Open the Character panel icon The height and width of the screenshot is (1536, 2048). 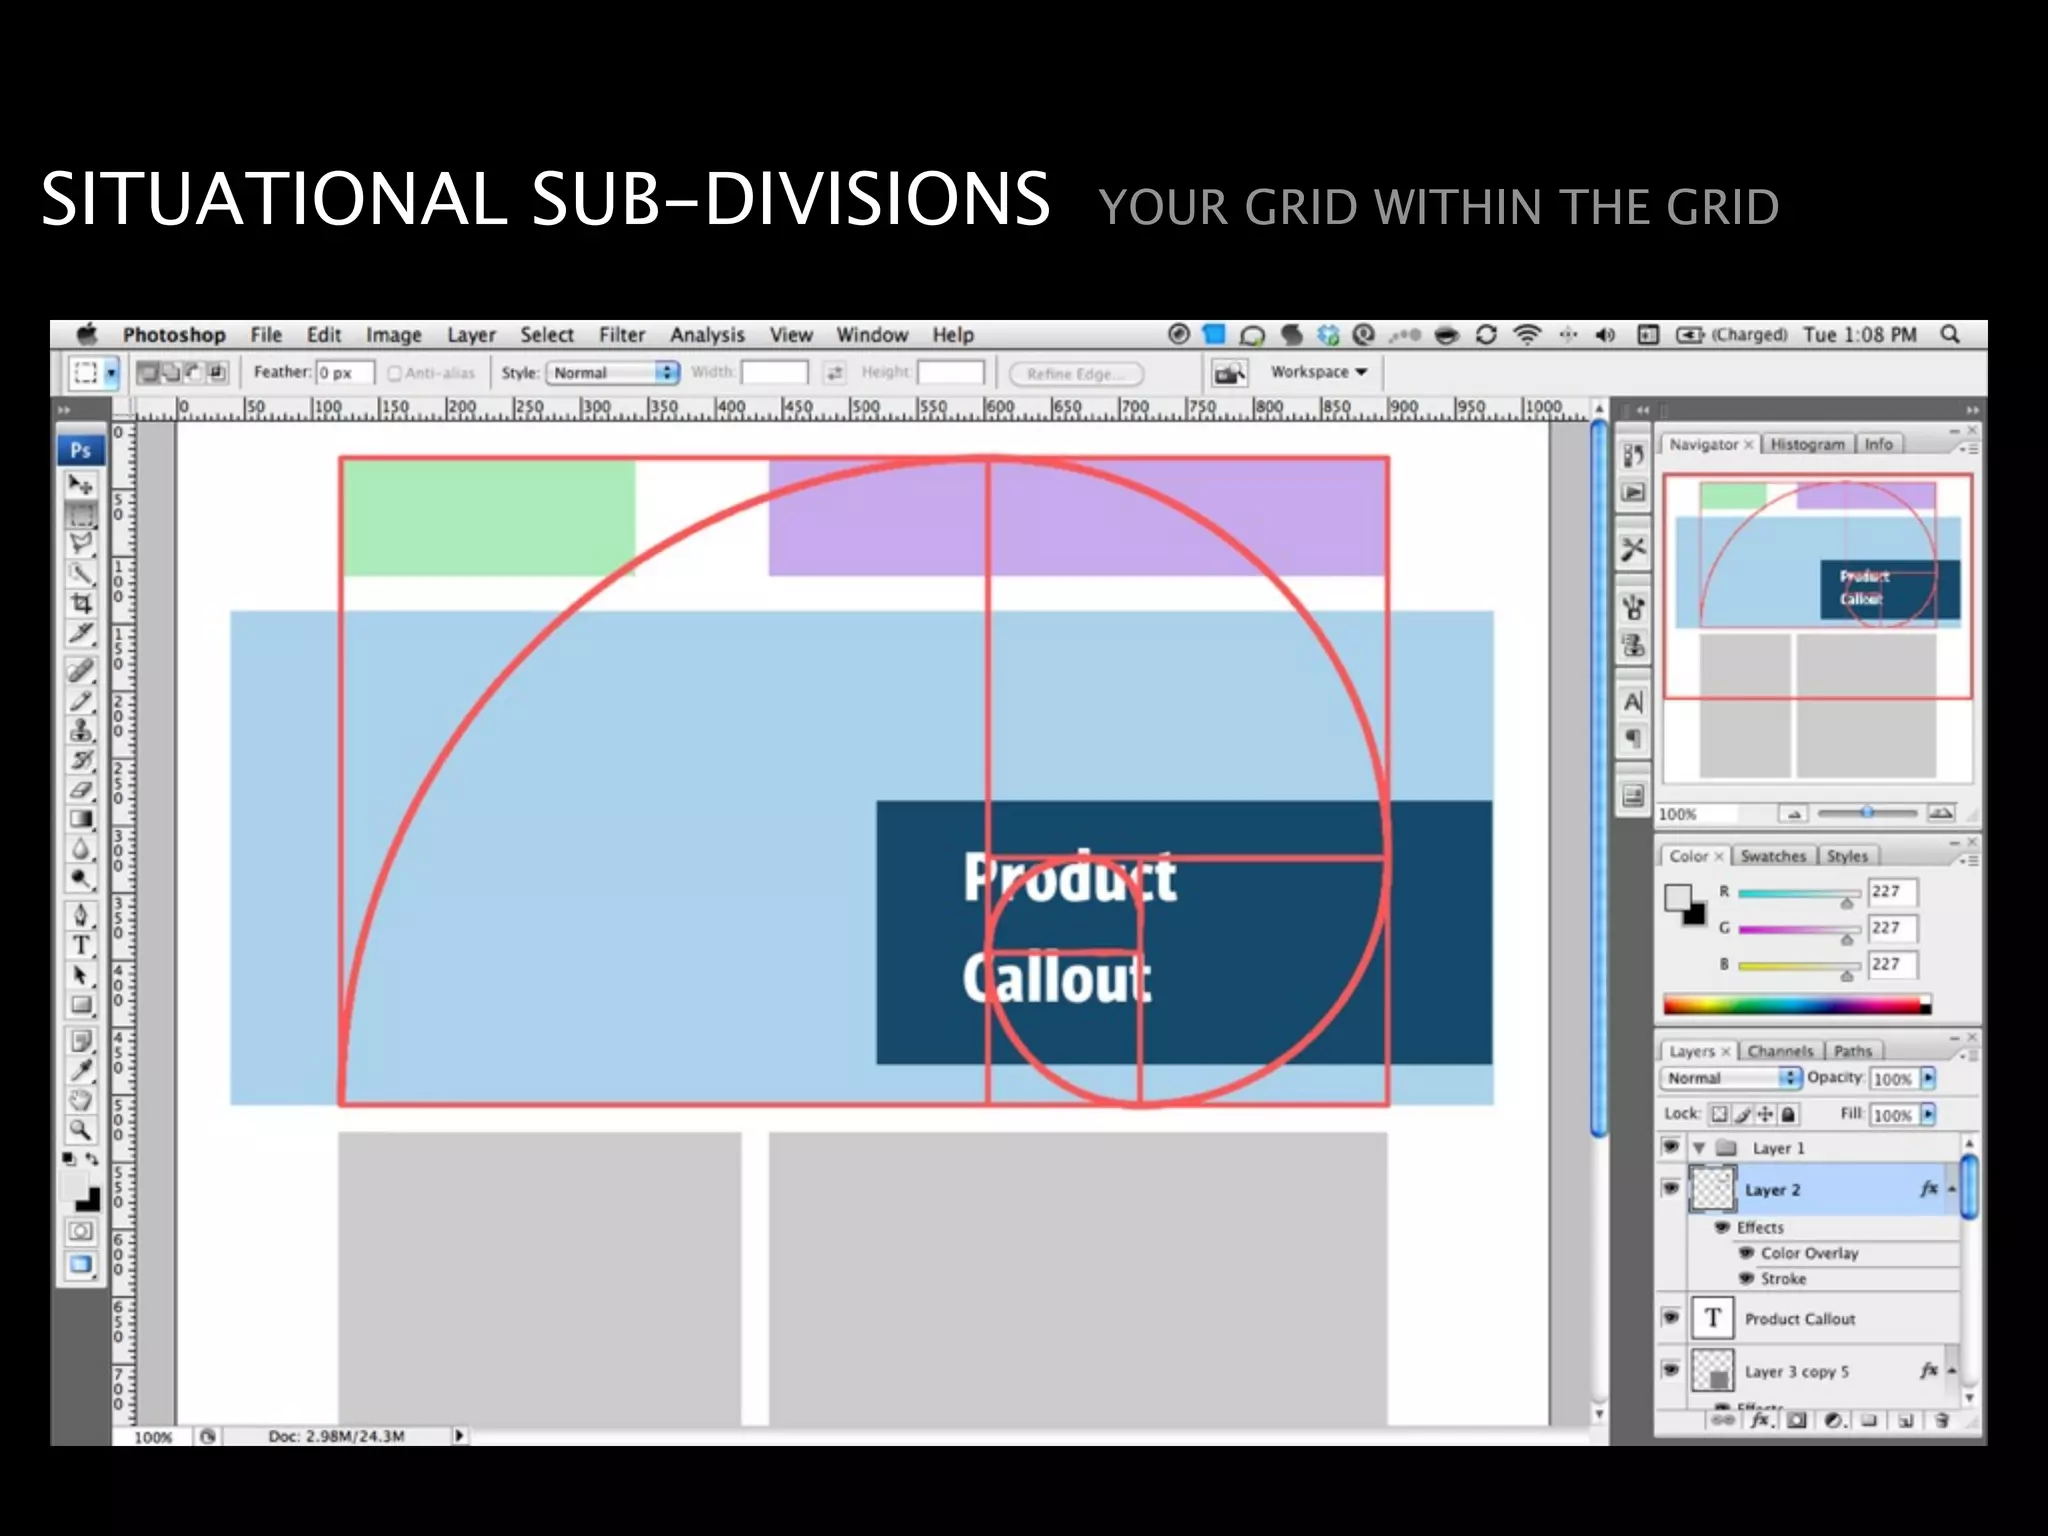1633,702
